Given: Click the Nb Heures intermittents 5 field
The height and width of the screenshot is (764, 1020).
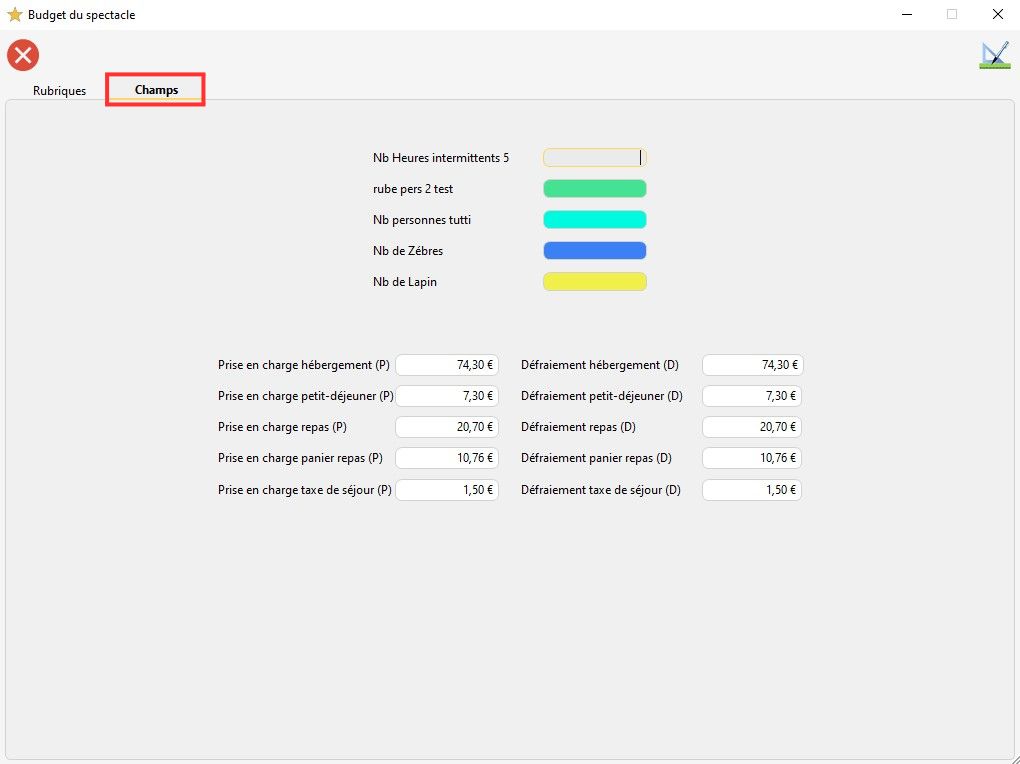Looking at the screenshot, I should tap(594, 158).
